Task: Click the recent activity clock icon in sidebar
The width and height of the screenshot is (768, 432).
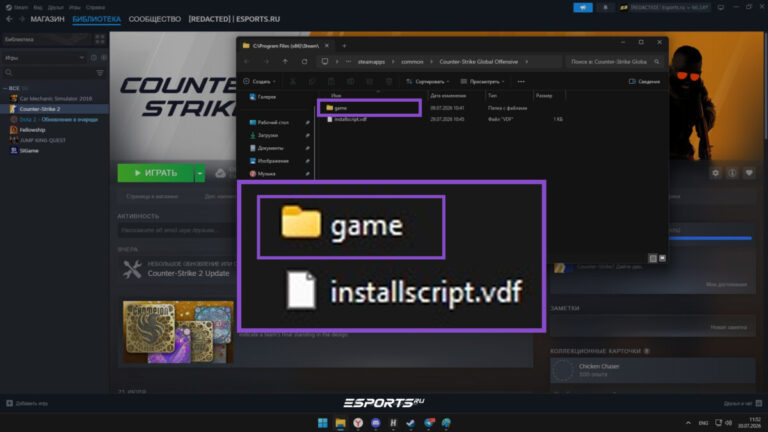Action: click(x=94, y=58)
